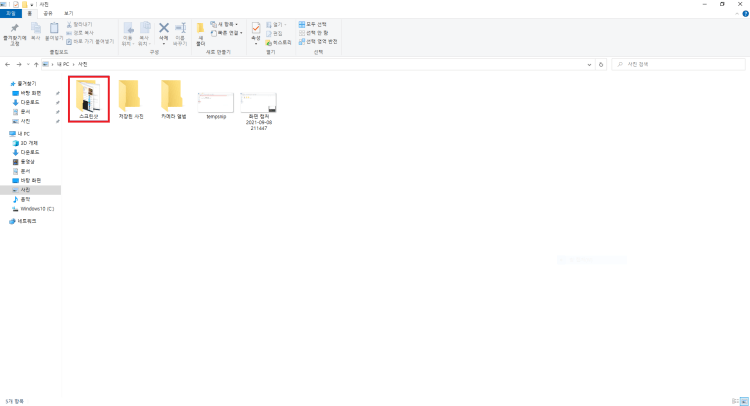
Task: Refresh the current folder
Action: 601,65
